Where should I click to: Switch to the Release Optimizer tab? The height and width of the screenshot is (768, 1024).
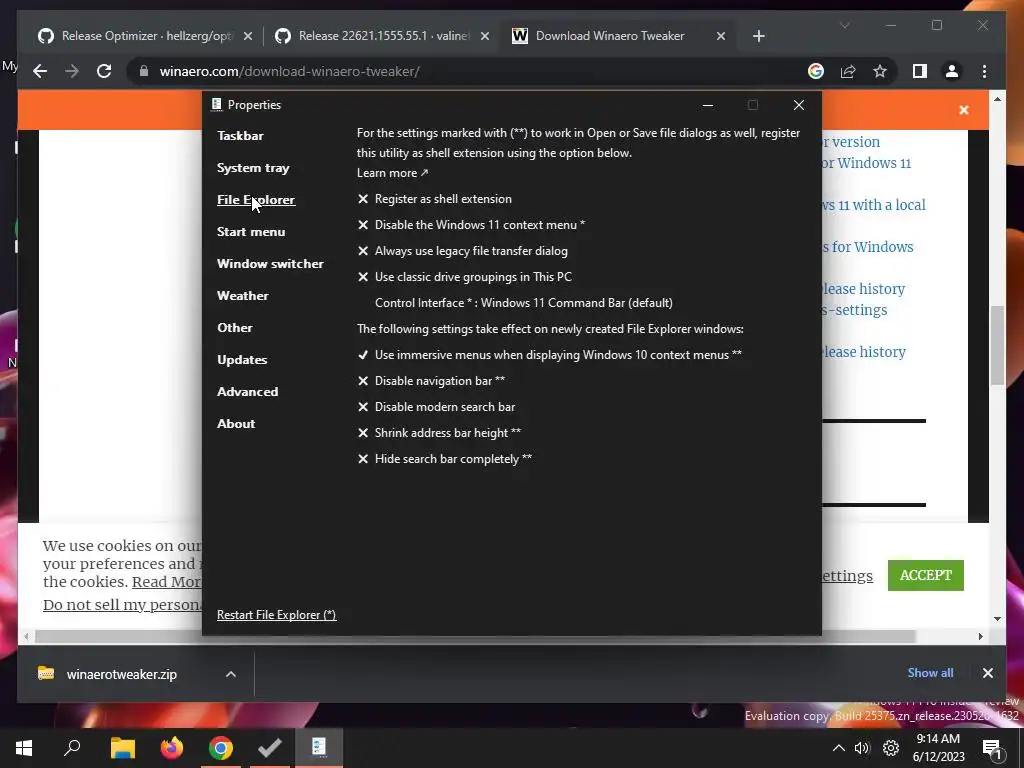[136, 36]
